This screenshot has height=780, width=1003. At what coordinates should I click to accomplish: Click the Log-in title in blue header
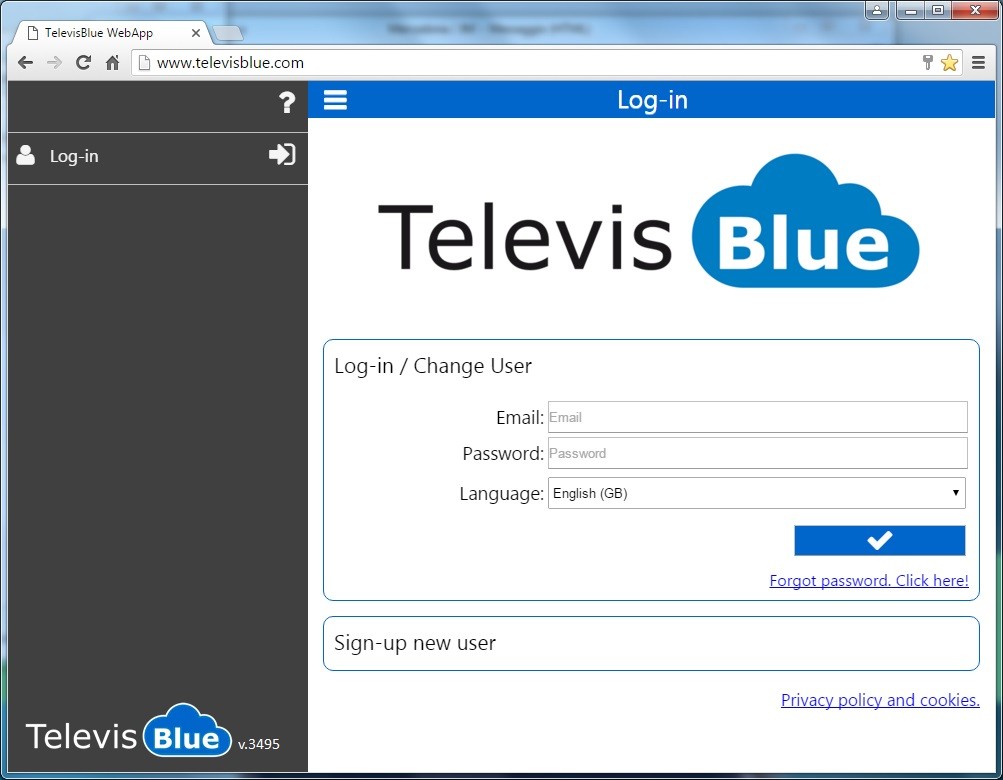tap(652, 100)
